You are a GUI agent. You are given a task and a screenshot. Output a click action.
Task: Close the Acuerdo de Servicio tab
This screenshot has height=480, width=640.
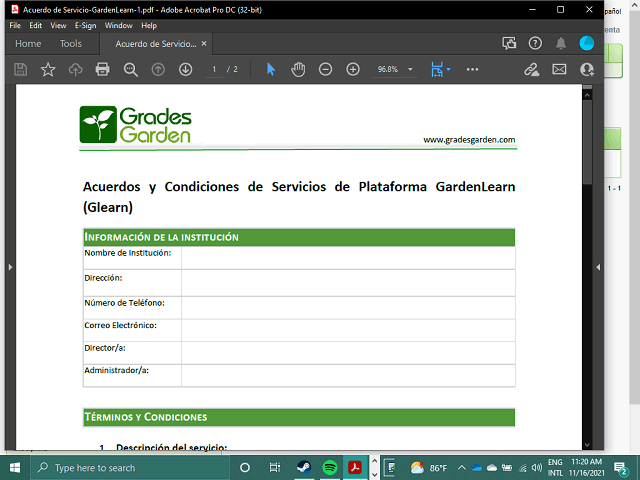point(204,43)
